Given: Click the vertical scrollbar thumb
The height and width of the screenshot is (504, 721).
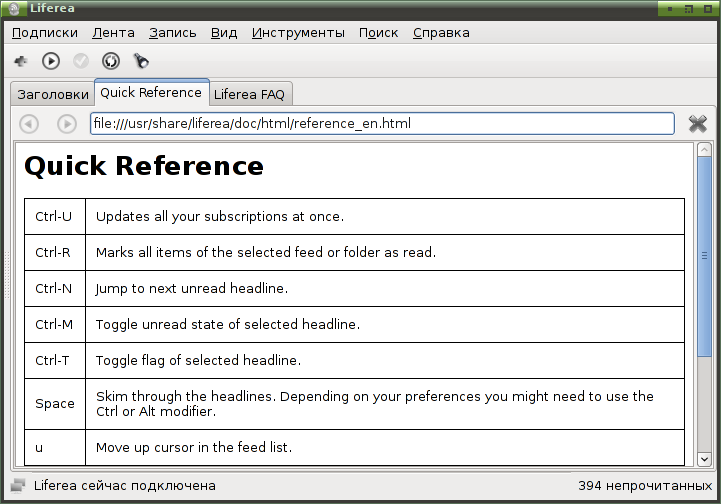Looking at the screenshot, I should pyautogui.click(x=704, y=256).
